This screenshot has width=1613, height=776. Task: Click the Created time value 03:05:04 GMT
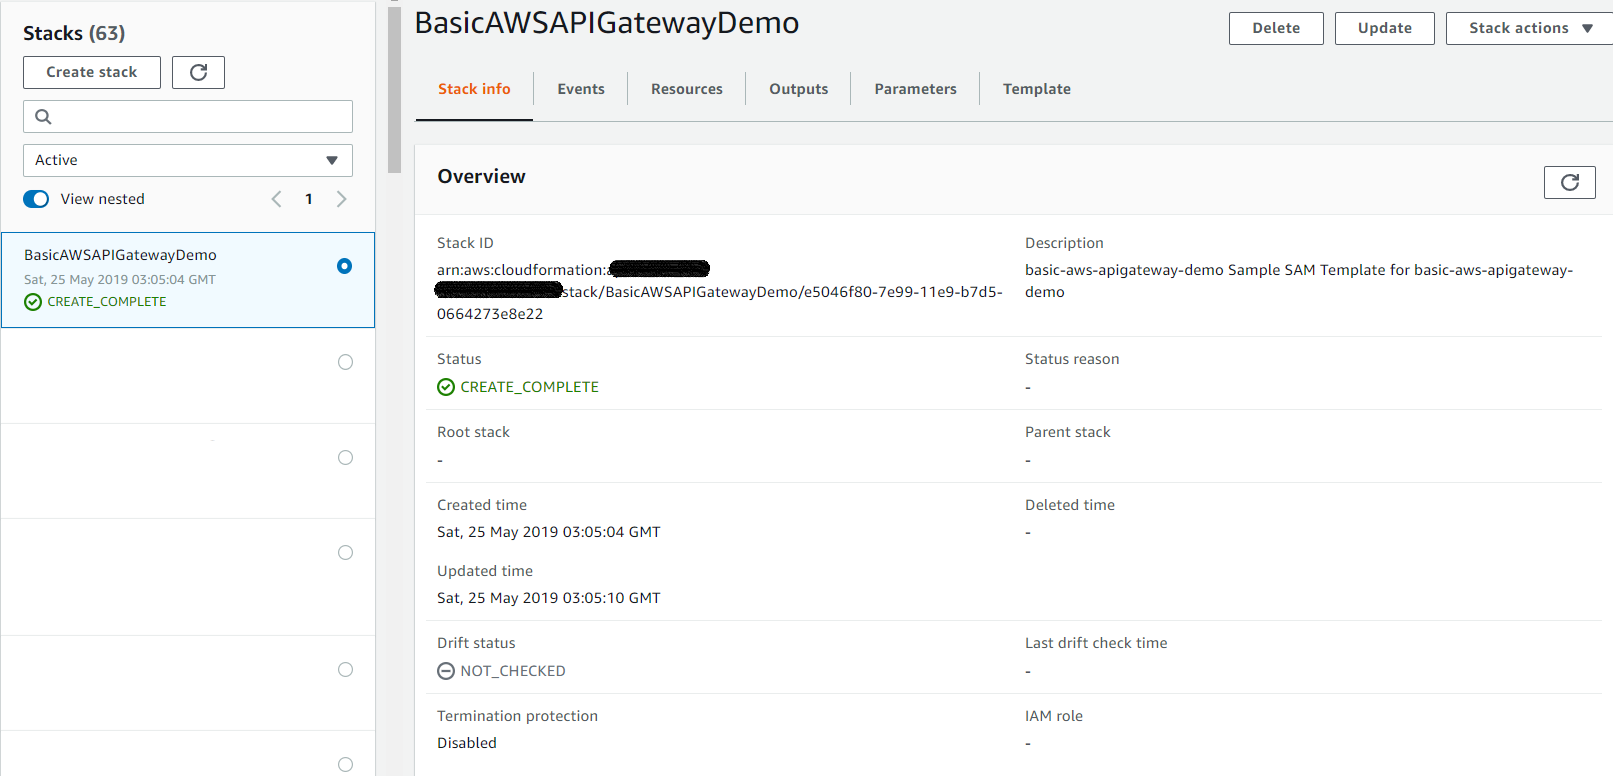(549, 532)
